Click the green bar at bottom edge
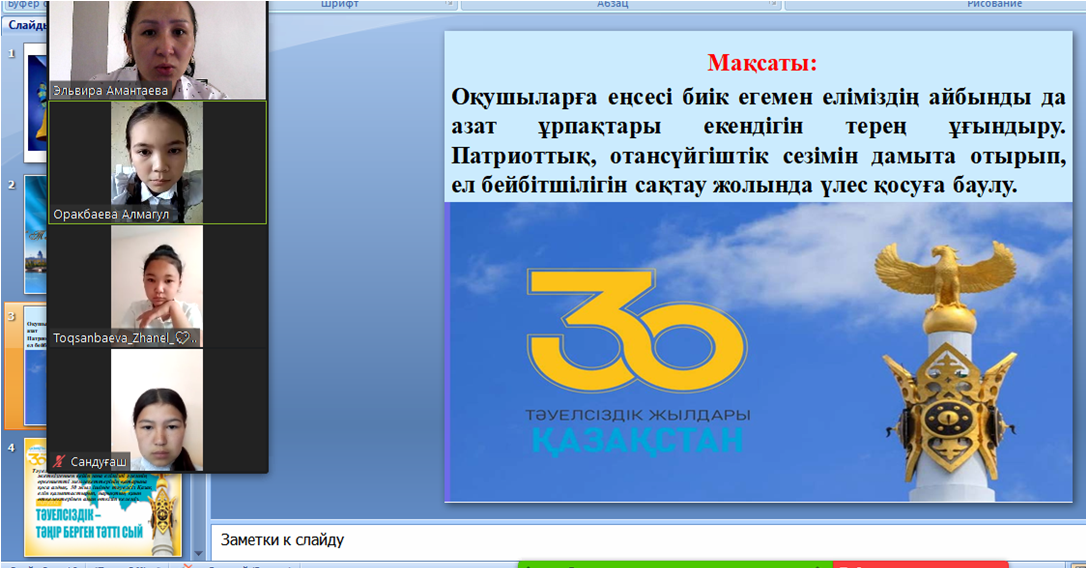1087x569 pixels. 675,565
